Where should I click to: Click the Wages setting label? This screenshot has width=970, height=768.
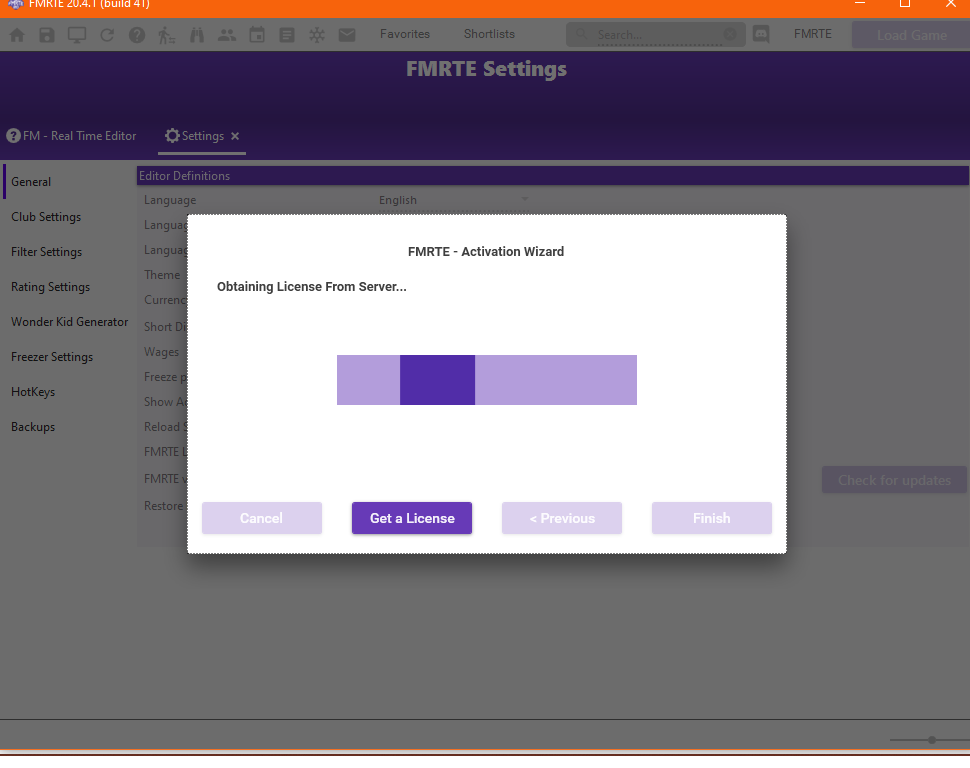pos(161,352)
